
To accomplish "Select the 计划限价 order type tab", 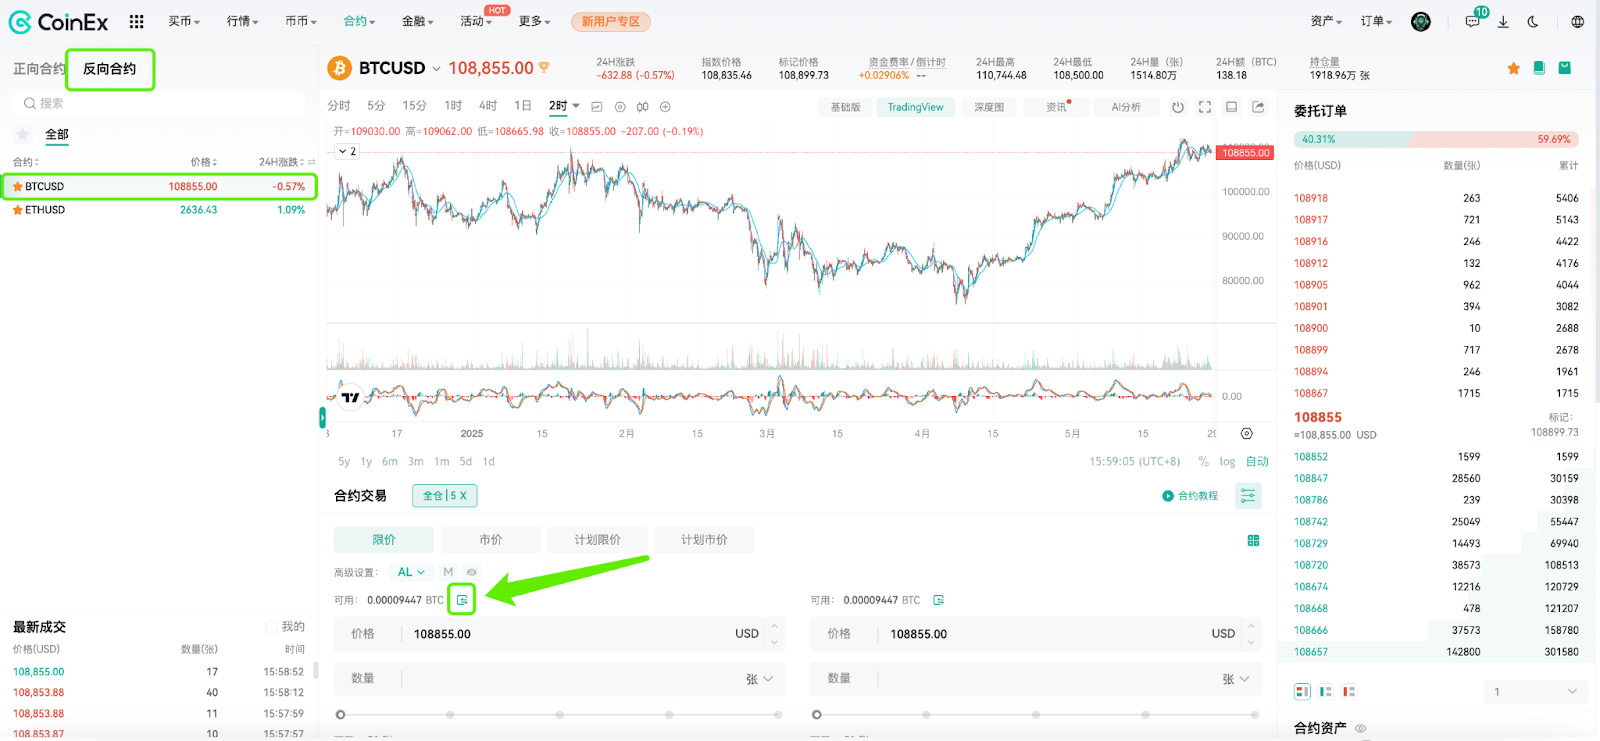I will [598, 540].
